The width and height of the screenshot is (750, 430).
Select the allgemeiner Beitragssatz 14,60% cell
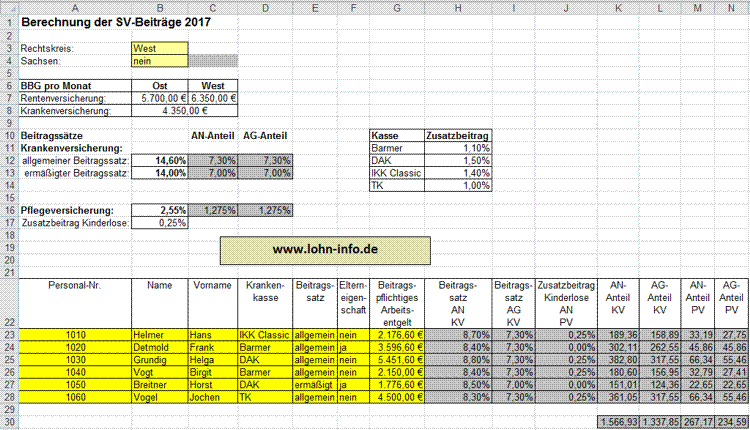[x=160, y=160]
